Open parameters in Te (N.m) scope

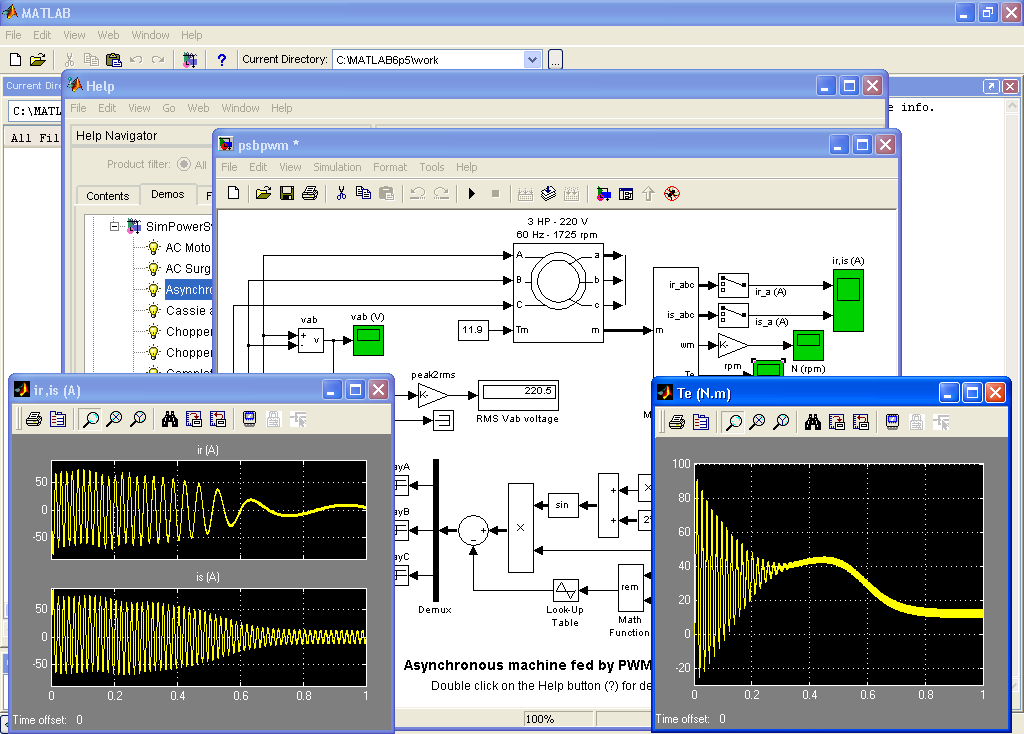(x=701, y=423)
